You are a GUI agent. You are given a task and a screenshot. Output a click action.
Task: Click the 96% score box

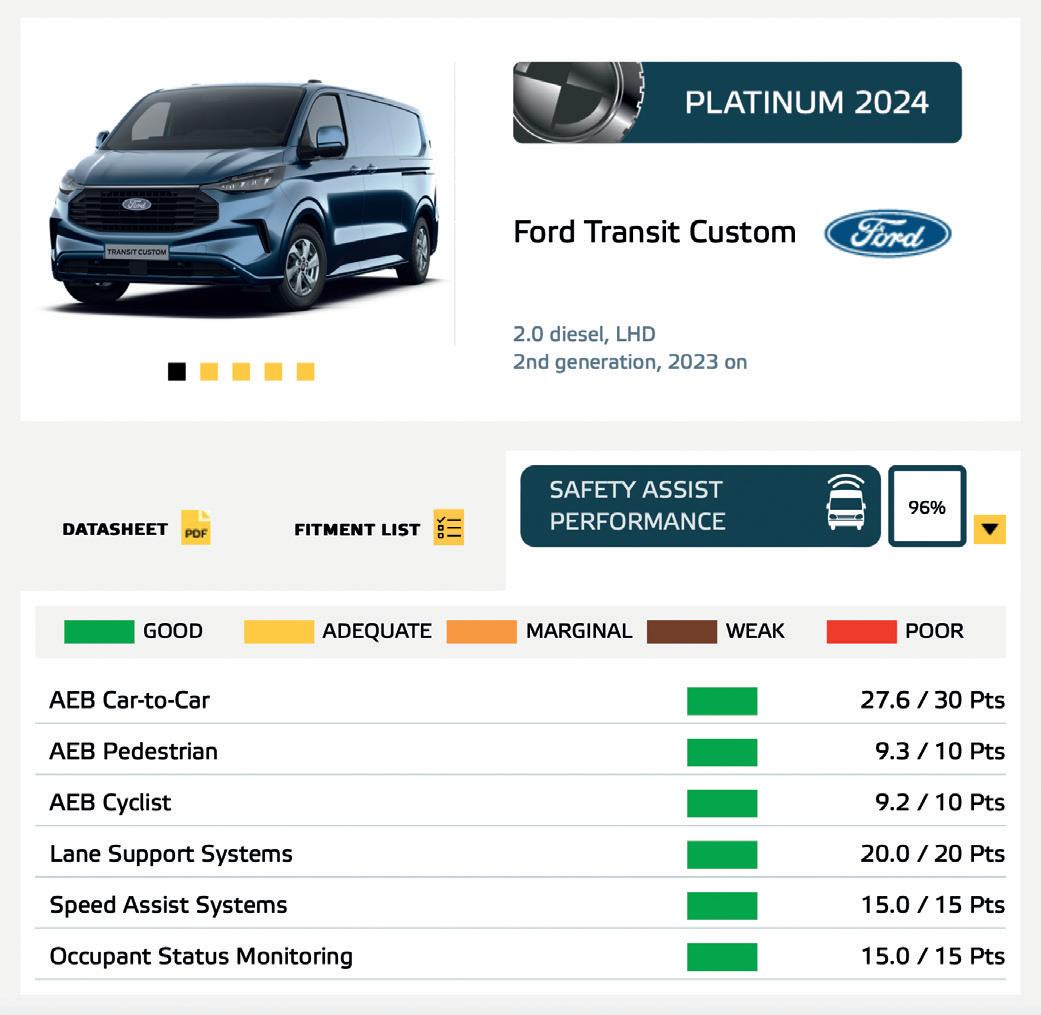coord(927,507)
